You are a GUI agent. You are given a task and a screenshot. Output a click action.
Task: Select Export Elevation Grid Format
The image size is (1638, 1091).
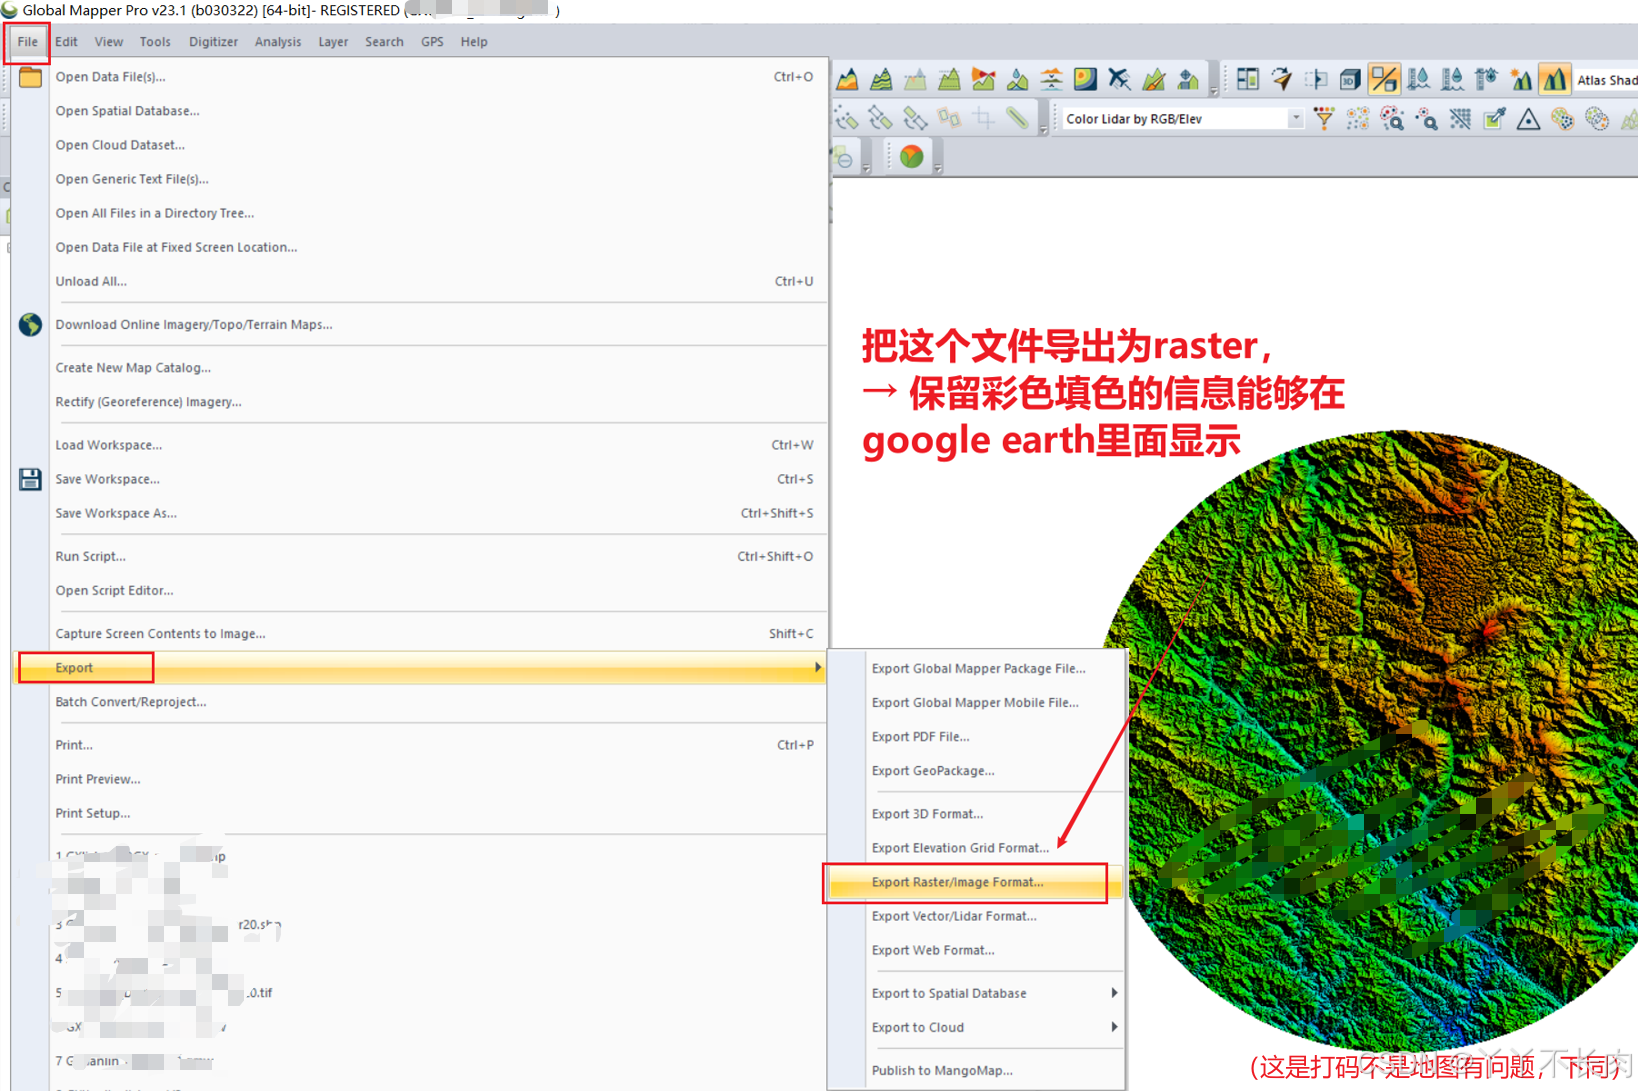tap(975, 848)
